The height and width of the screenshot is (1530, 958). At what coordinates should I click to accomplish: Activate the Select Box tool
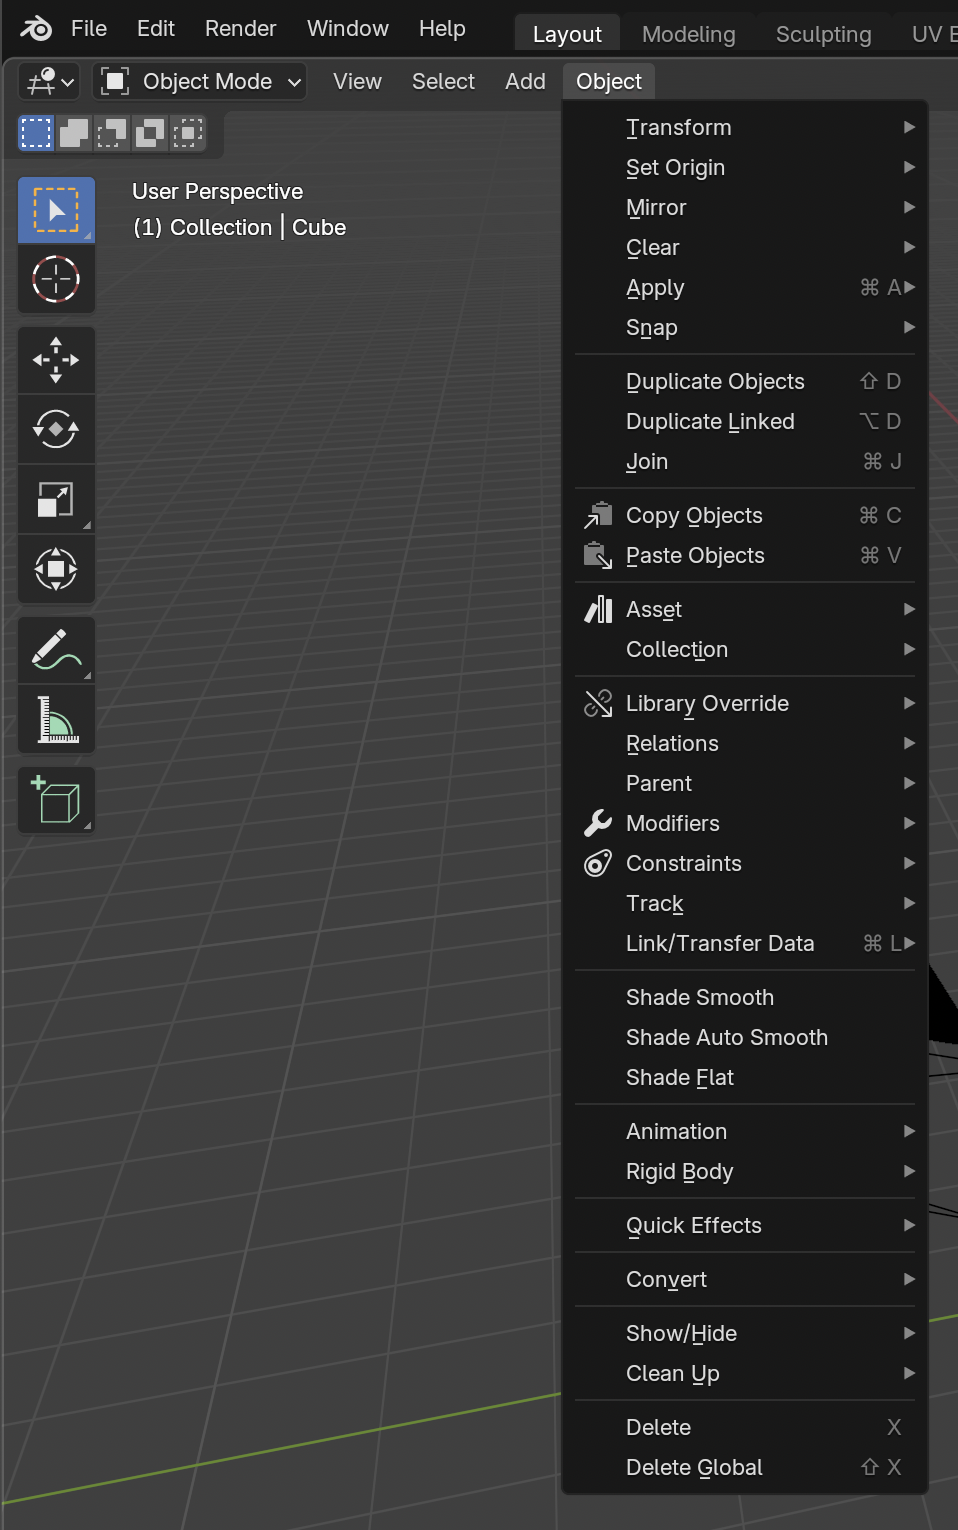(x=56, y=210)
